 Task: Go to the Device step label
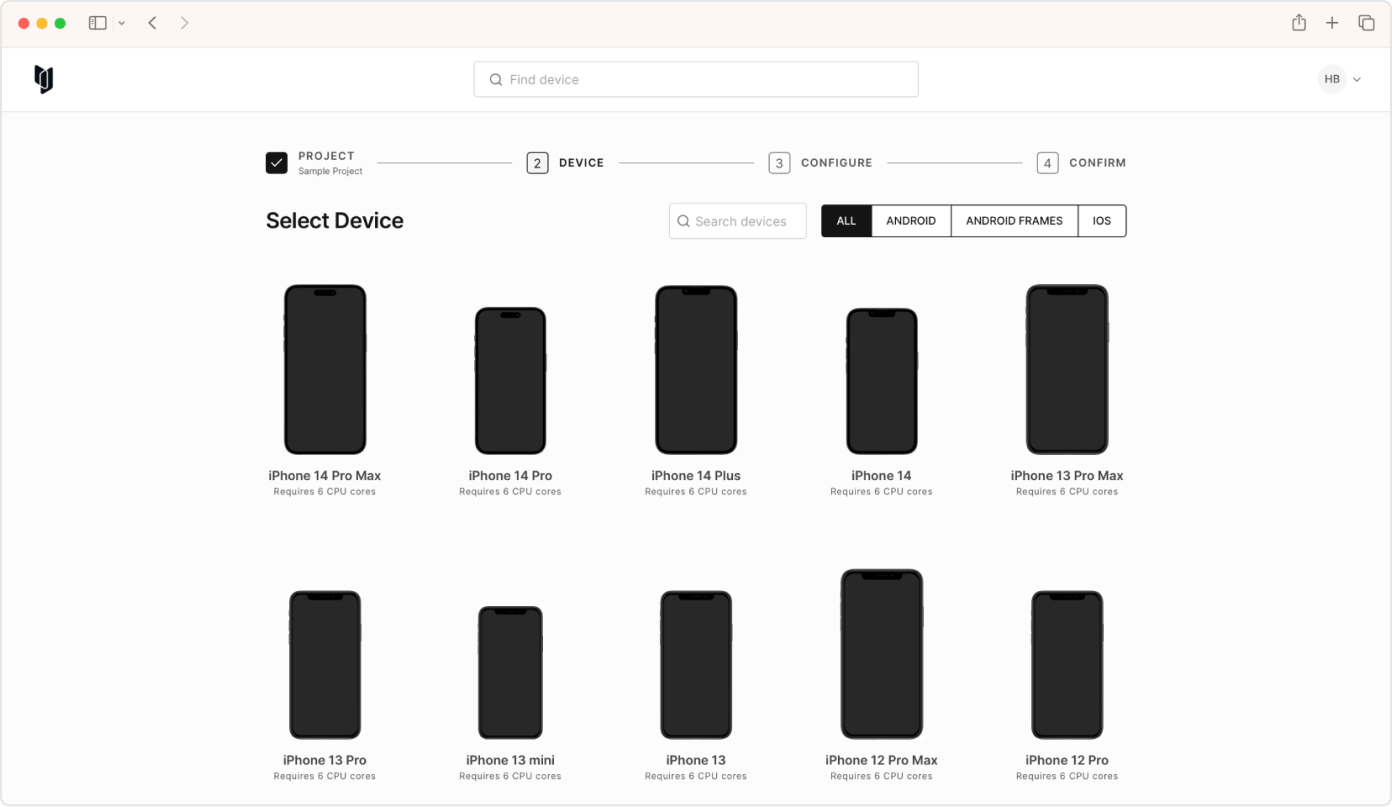[x=581, y=163]
